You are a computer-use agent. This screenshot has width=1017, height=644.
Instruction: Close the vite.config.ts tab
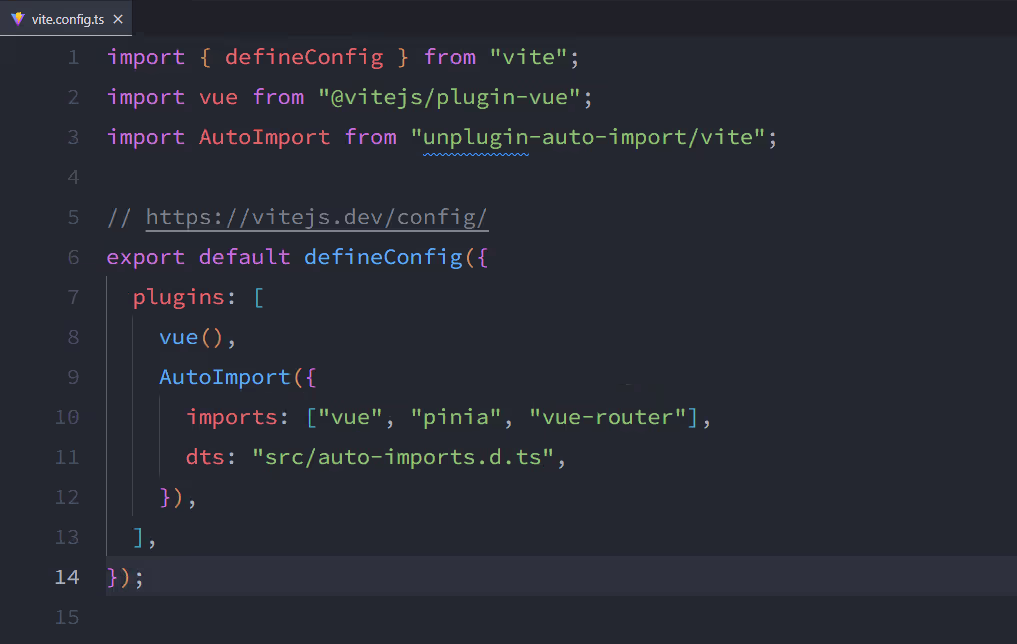coord(118,19)
